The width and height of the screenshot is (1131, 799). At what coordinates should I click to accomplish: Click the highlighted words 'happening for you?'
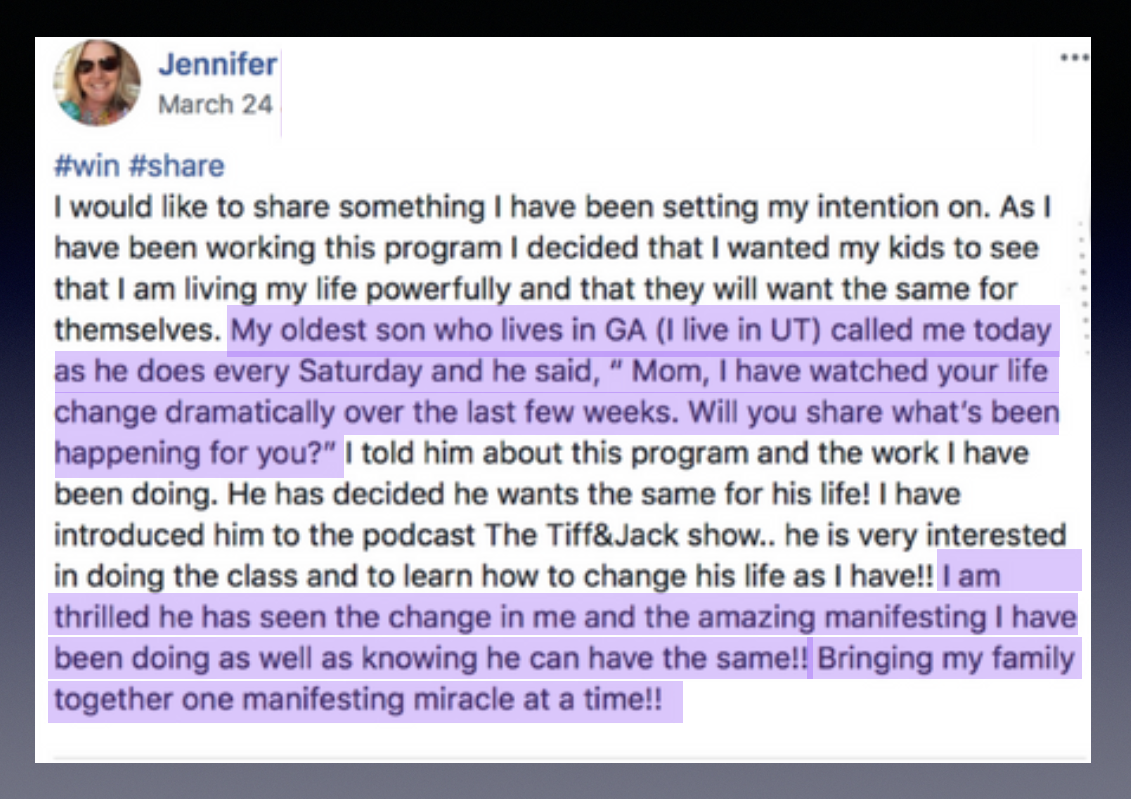click(x=195, y=454)
